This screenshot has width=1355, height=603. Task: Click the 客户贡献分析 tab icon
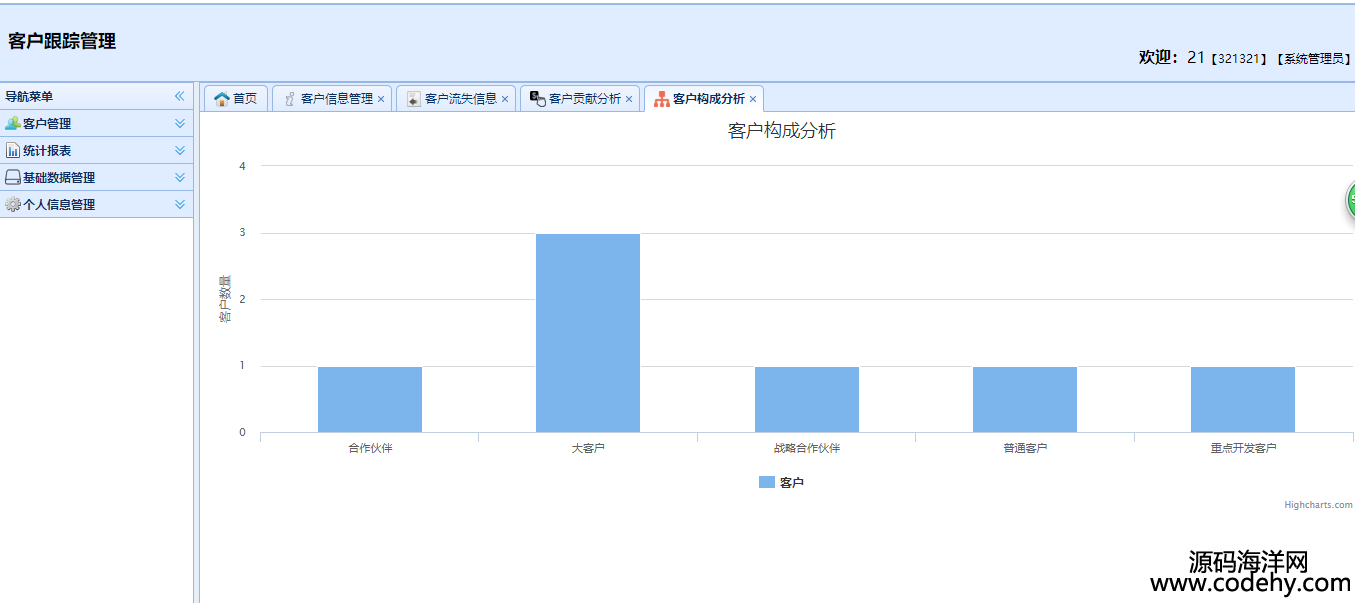537,99
